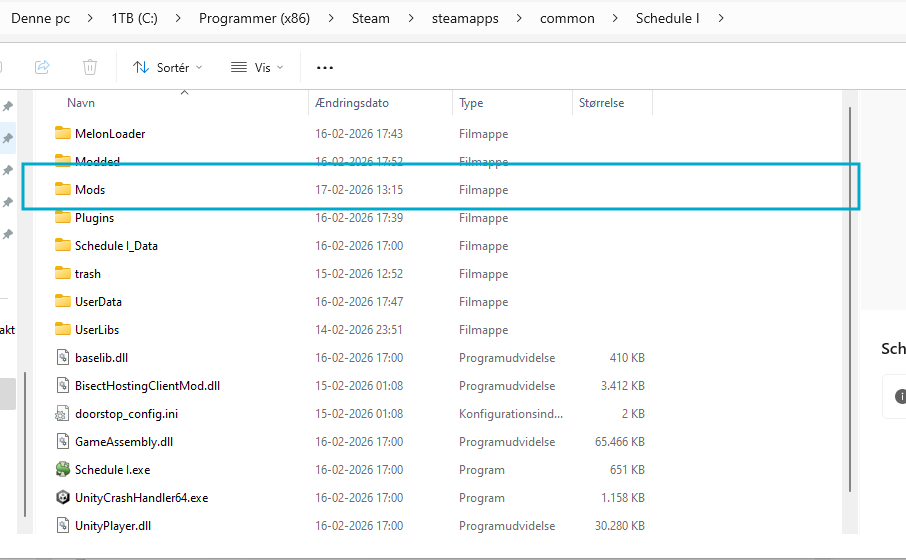Click the 65.466 KB size cell

[x=619, y=442]
